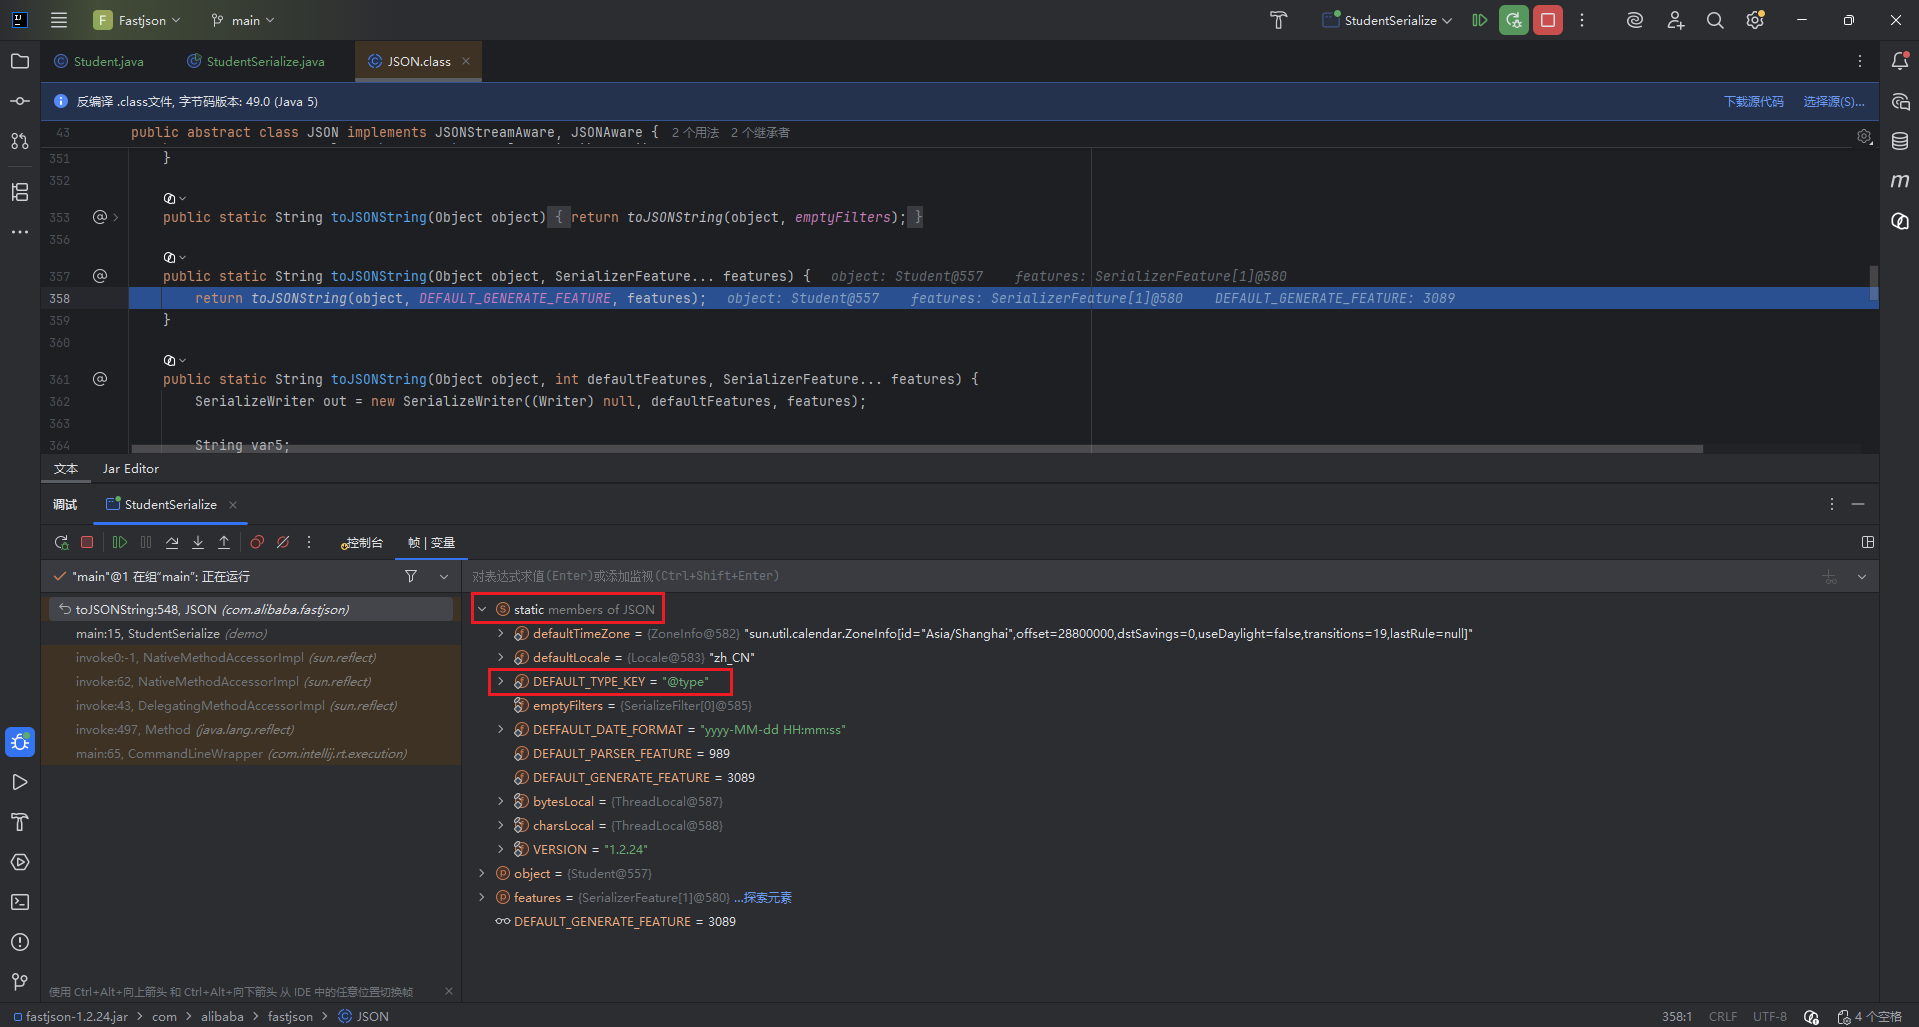The height and width of the screenshot is (1027, 1919).
Task: Open the Terminal tool window
Action: point(20,902)
